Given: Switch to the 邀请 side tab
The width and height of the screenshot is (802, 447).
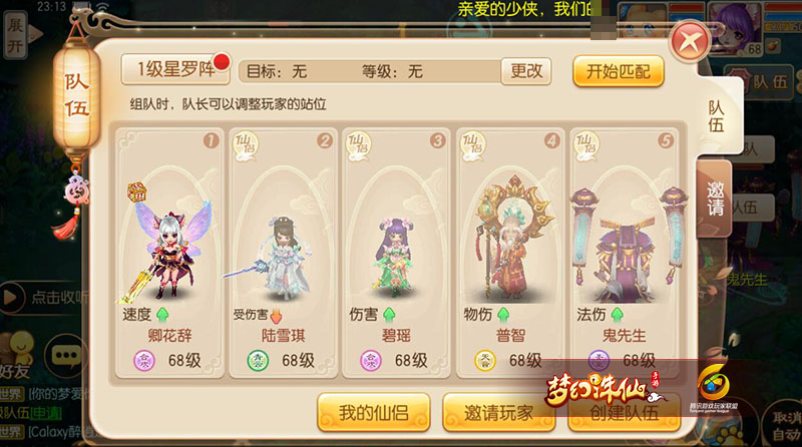Looking at the screenshot, I should [x=715, y=198].
